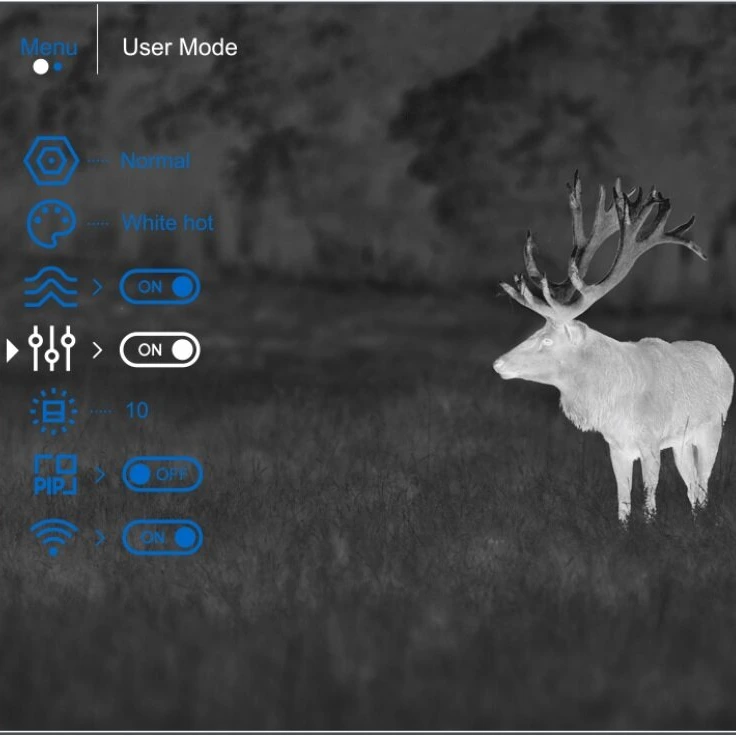Change the White hot palette value
This screenshot has height=736, width=736.
click(168, 223)
